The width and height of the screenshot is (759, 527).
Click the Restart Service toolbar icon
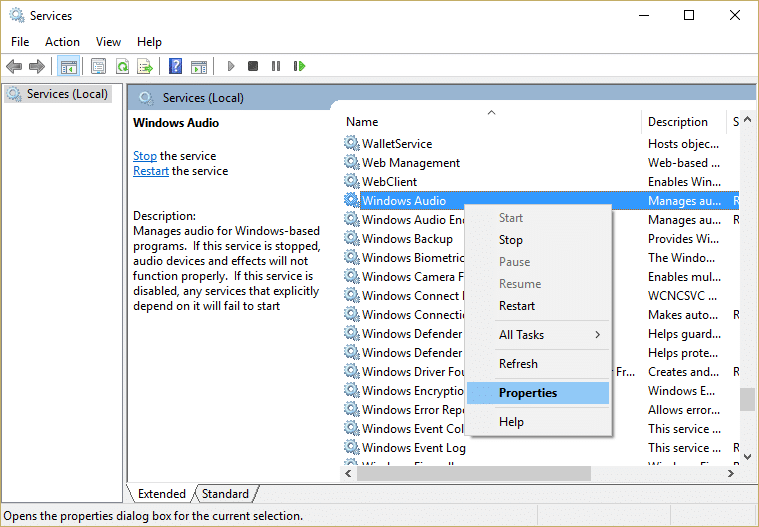[x=299, y=67]
